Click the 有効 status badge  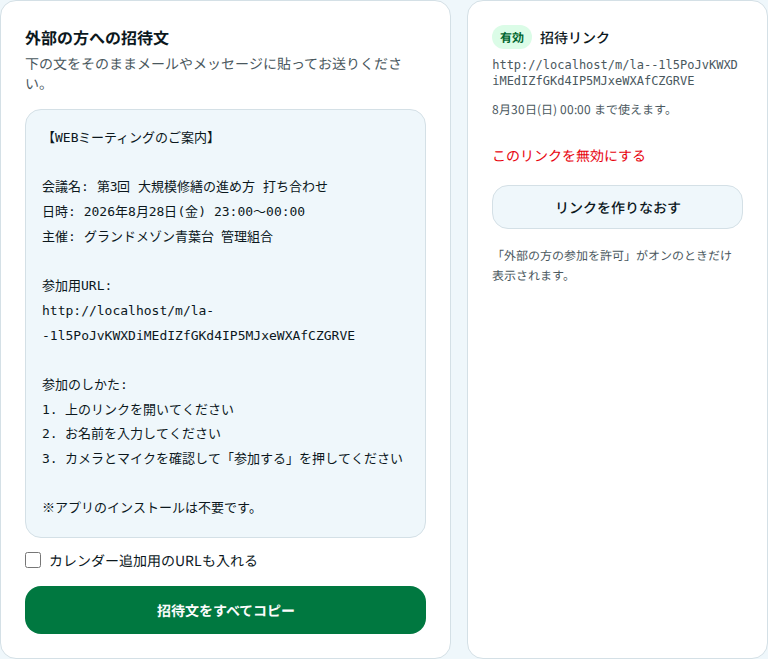coord(512,37)
